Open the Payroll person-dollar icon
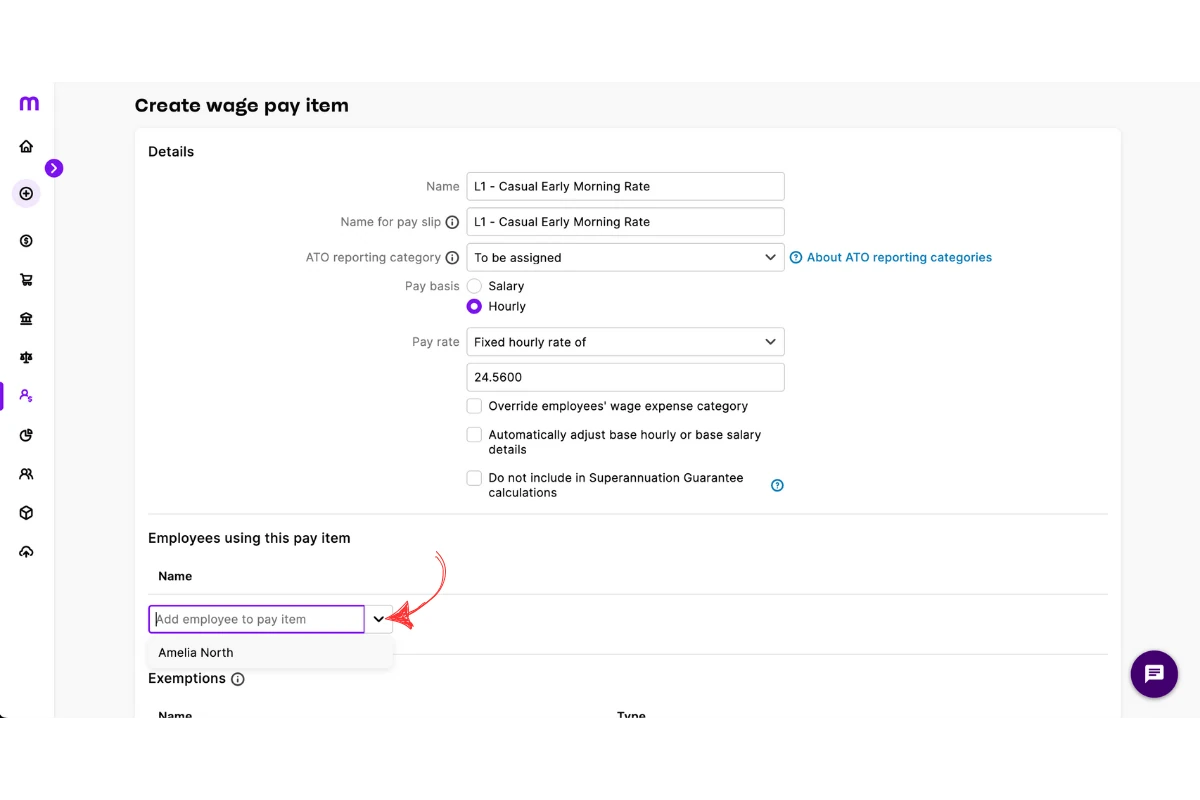 coord(26,396)
